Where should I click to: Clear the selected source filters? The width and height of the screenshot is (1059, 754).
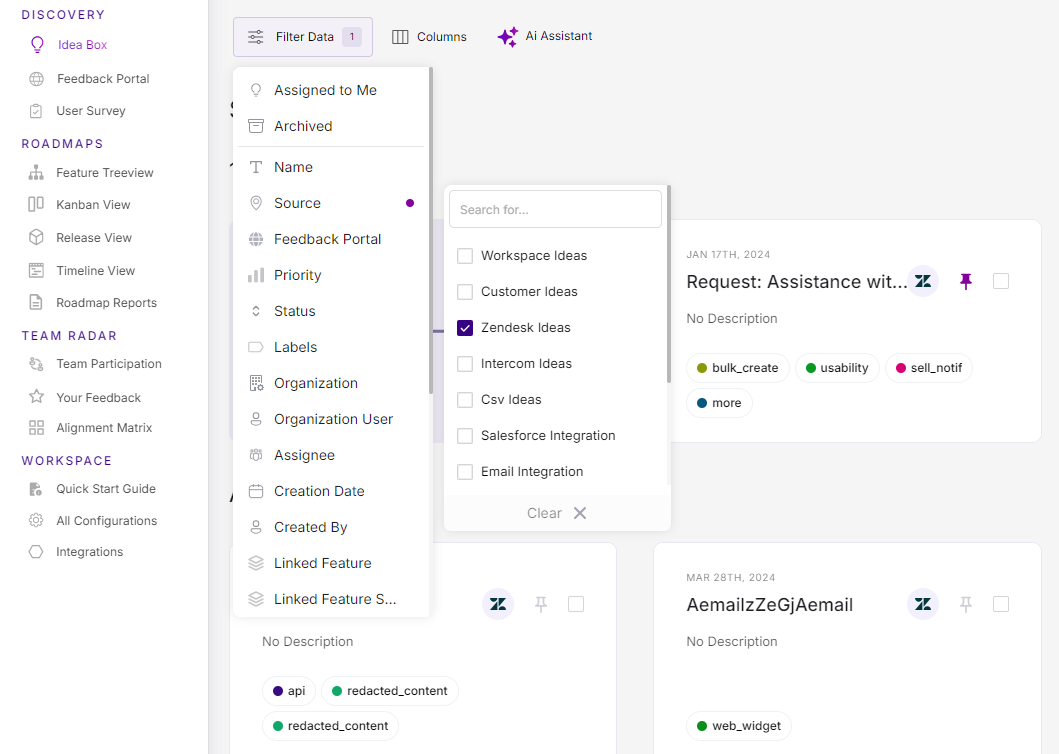tap(556, 512)
